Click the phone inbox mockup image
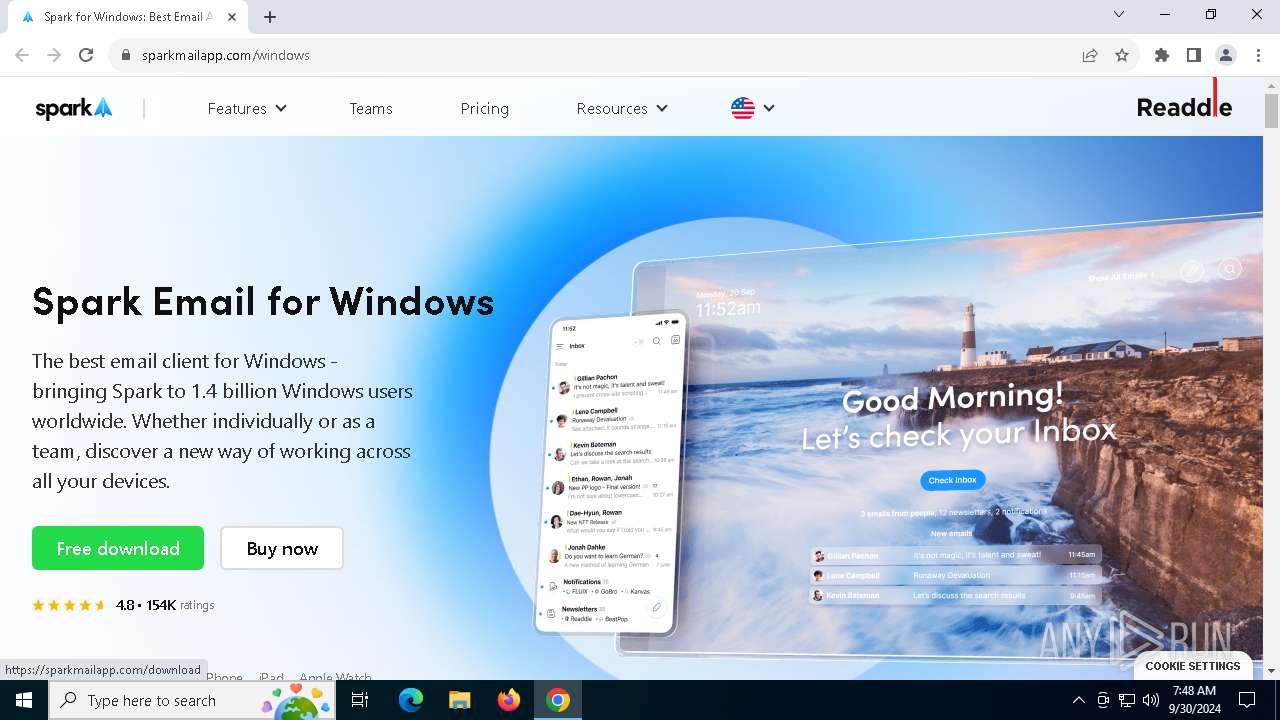1280x720 pixels. coord(612,473)
